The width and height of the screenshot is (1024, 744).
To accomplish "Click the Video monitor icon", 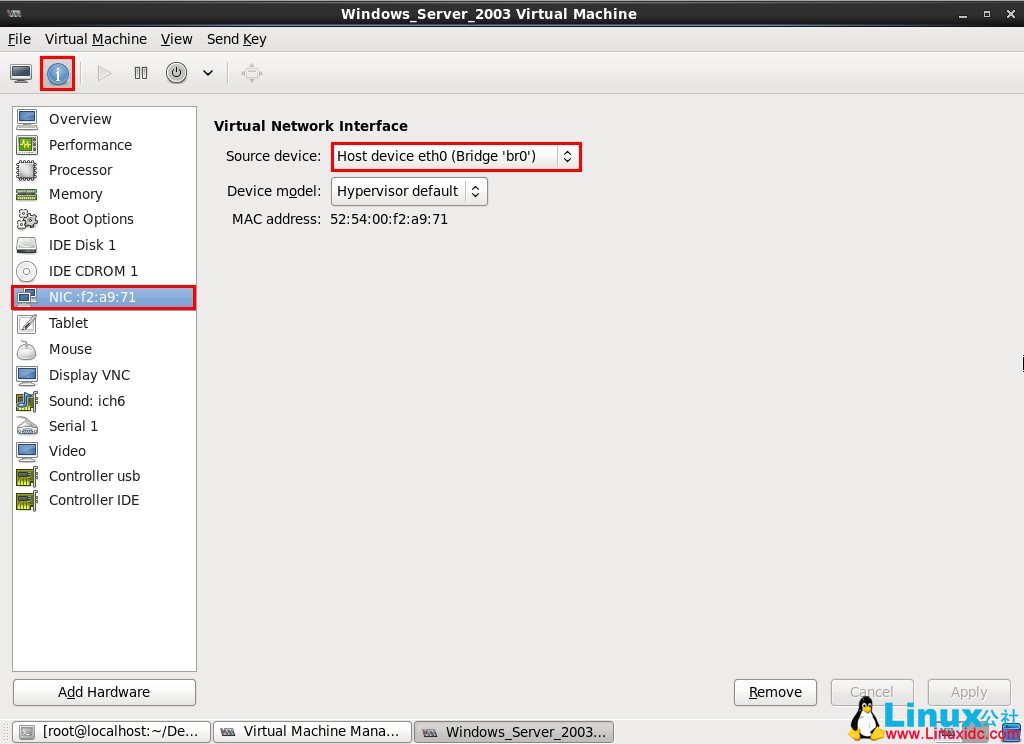I will pos(27,451).
